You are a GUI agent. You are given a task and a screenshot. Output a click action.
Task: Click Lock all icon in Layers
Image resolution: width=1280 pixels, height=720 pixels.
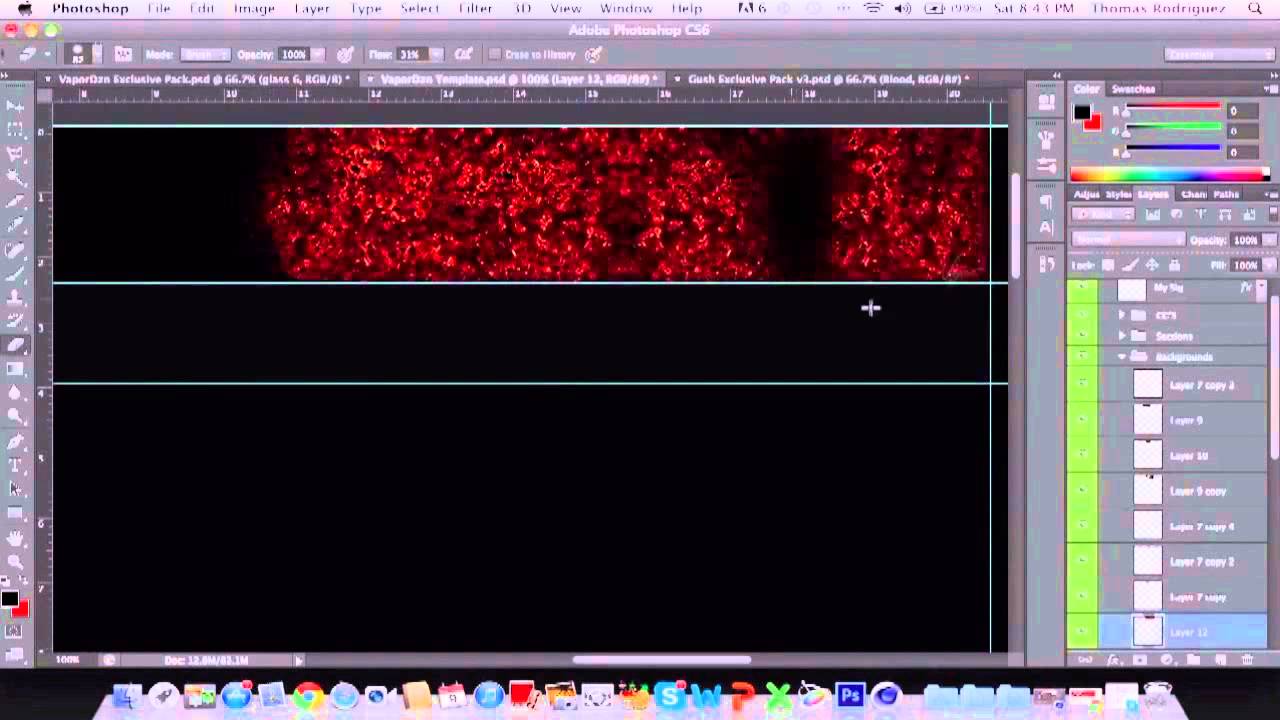coord(1174,265)
